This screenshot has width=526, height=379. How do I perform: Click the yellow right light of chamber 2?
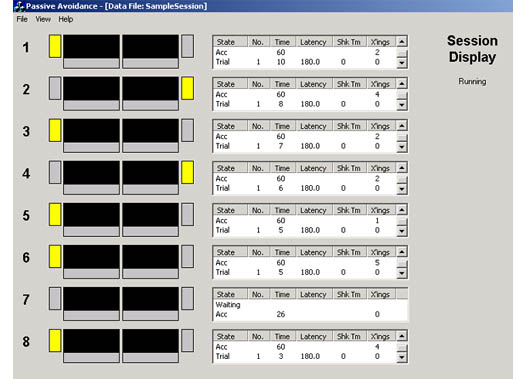[x=188, y=88]
